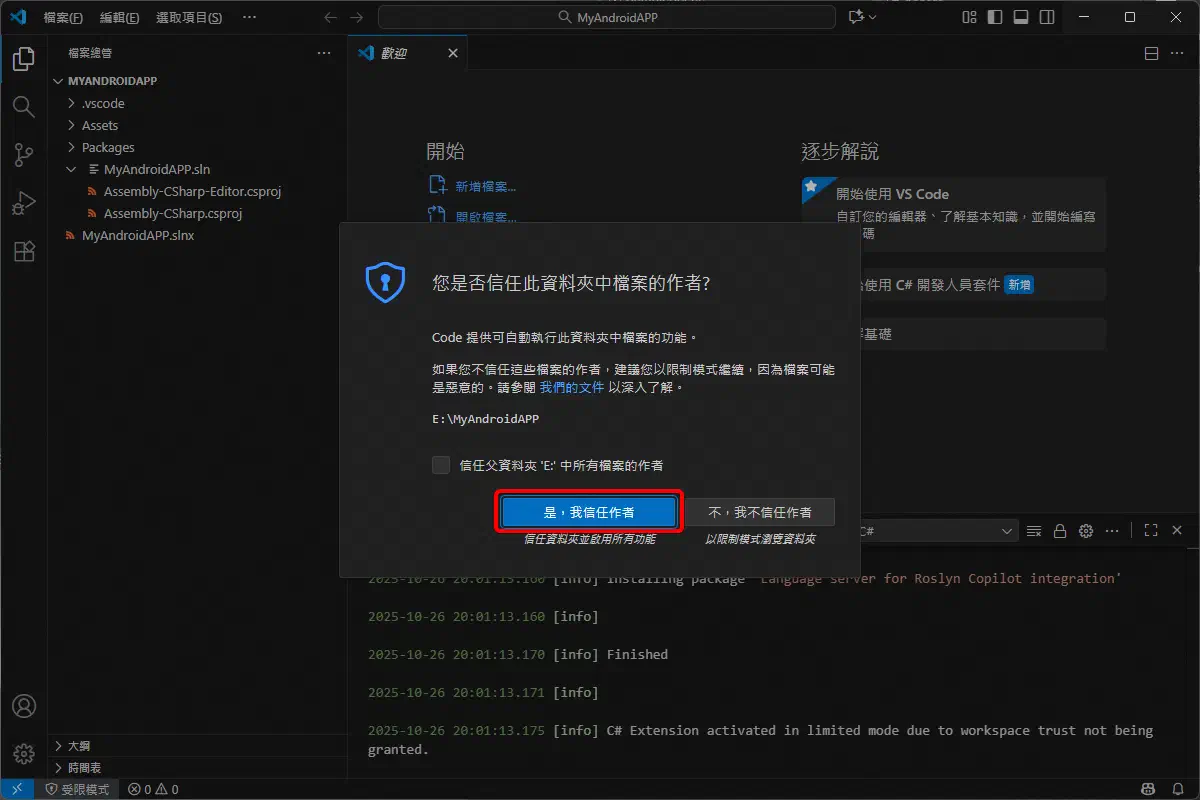Toggle the primary sidebar visibility
The width and height of the screenshot is (1200, 800).
coord(994,17)
